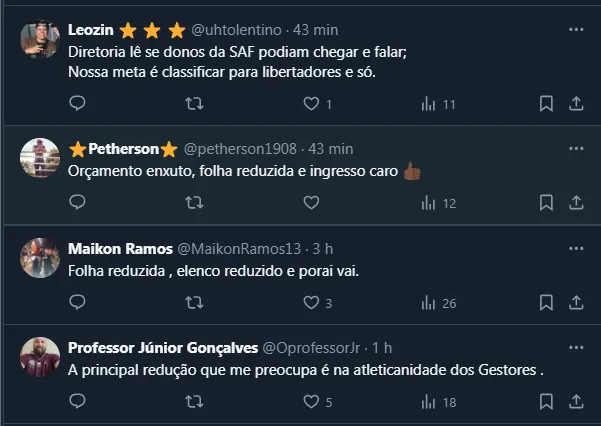Screen dimensions: 601x426
Task: Reply to Professor Júnior Gonçalves's tweet
Action: 78,402
